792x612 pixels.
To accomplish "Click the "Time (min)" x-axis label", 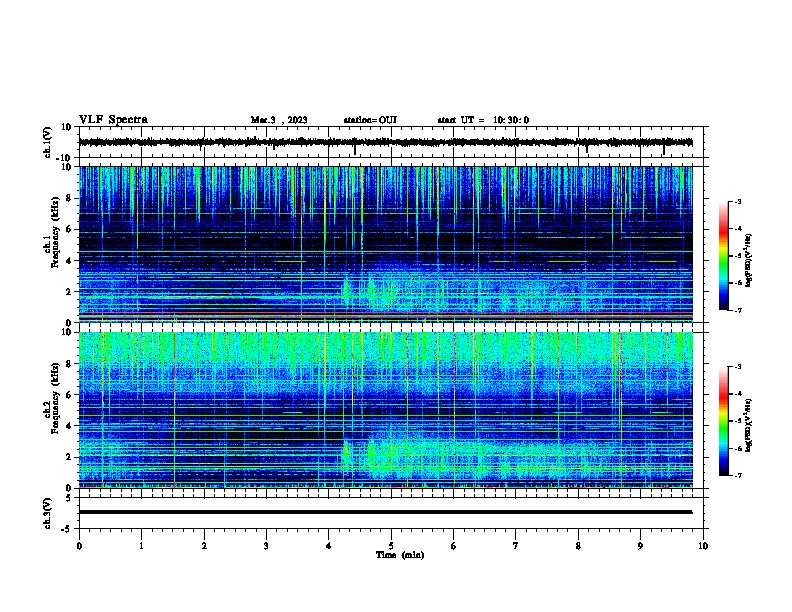I will click(x=400, y=555).
